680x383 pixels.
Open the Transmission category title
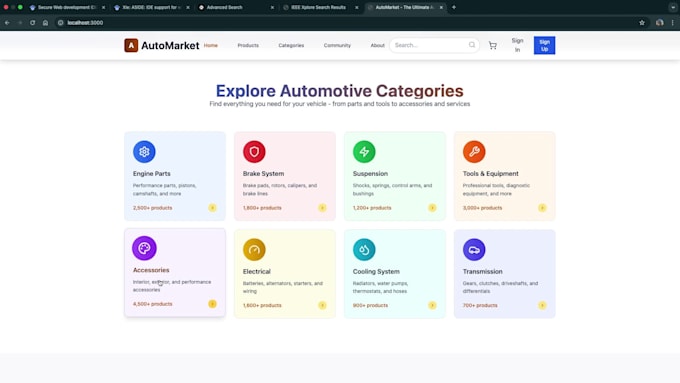coord(482,272)
